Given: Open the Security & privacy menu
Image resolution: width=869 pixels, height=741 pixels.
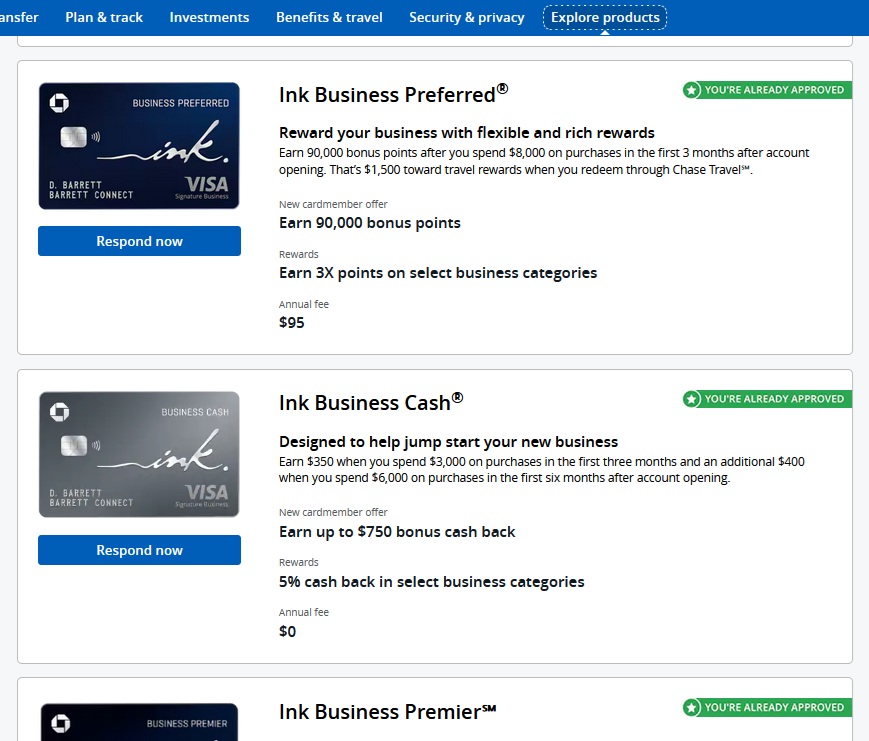Looking at the screenshot, I should [466, 17].
